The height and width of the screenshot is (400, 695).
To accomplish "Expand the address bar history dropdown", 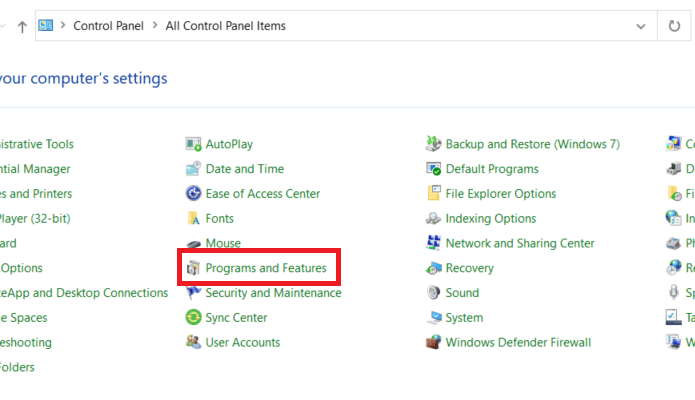I will pos(640,26).
